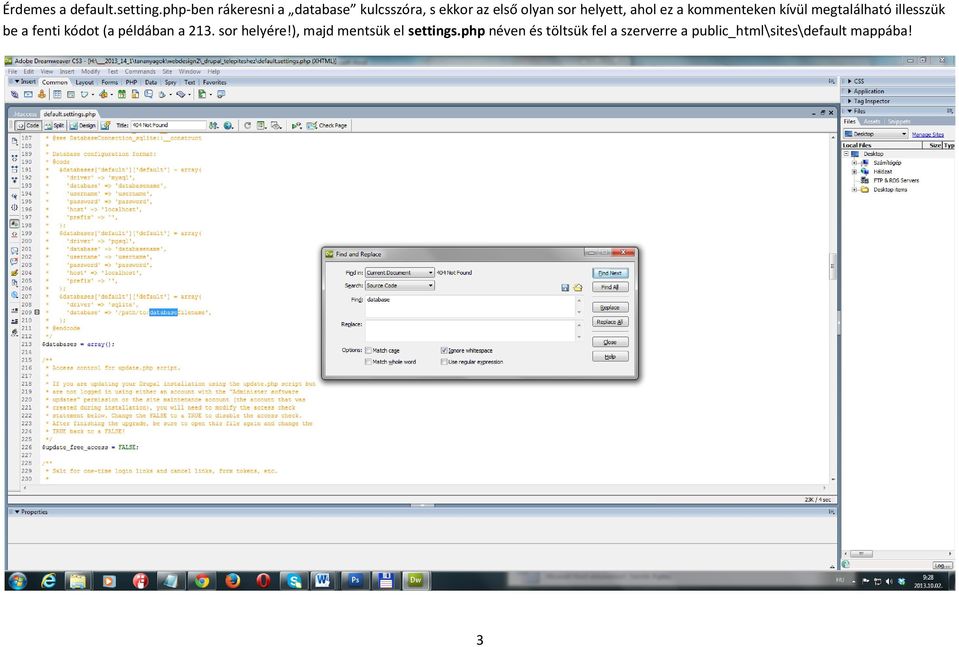This screenshot has width=959, height=647.
Task: Click the Hyperlink icon in Insert bar
Action: (x=14, y=94)
